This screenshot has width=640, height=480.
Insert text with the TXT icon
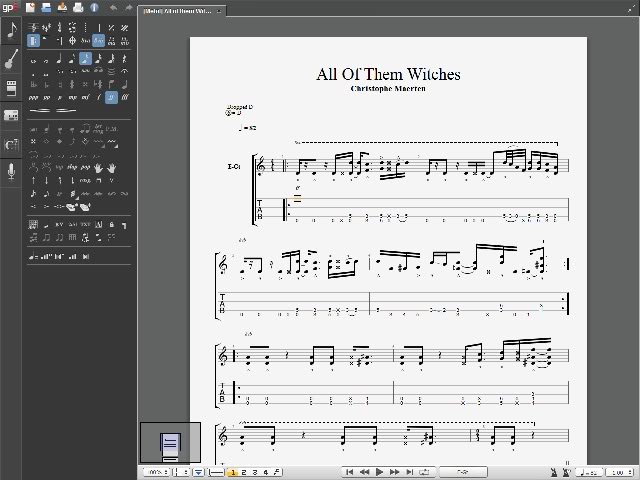85,224
